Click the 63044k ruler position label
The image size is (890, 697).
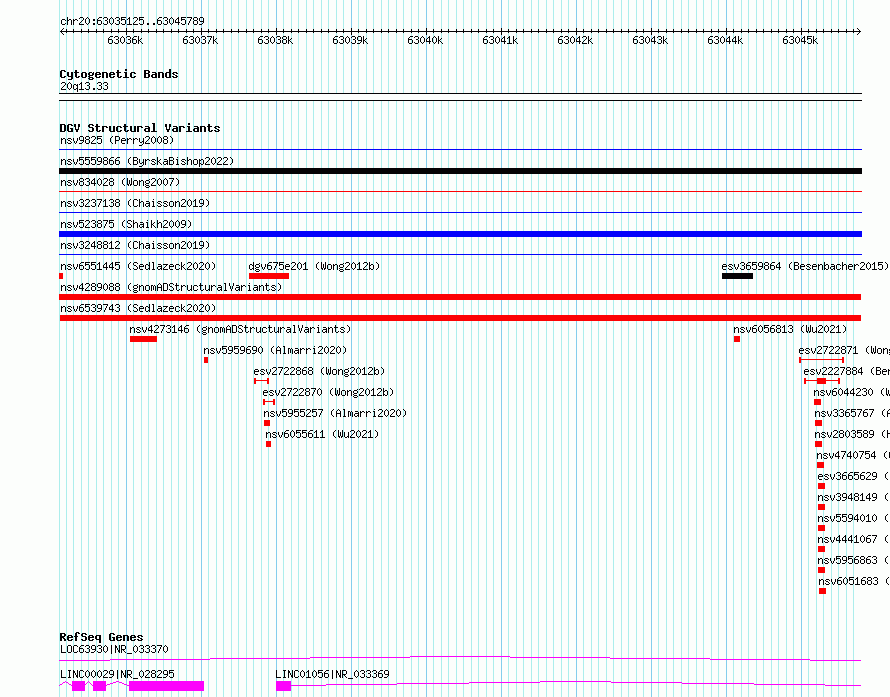click(725, 40)
